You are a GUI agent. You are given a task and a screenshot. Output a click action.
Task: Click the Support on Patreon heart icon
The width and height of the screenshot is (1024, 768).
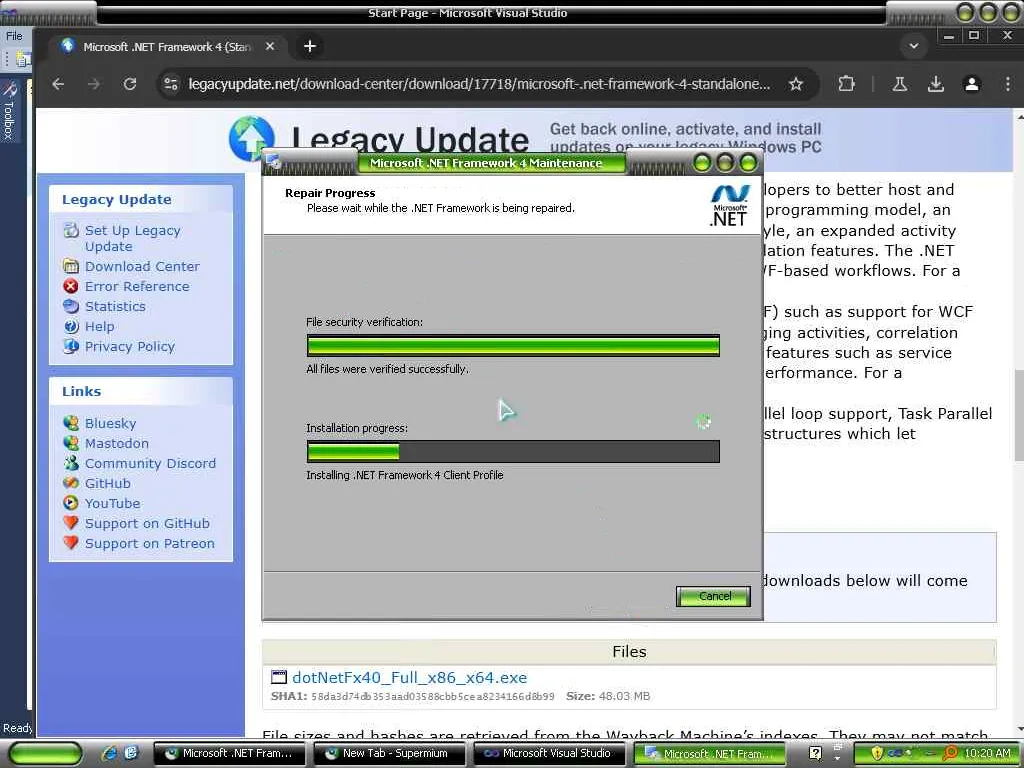pos(71,543)
